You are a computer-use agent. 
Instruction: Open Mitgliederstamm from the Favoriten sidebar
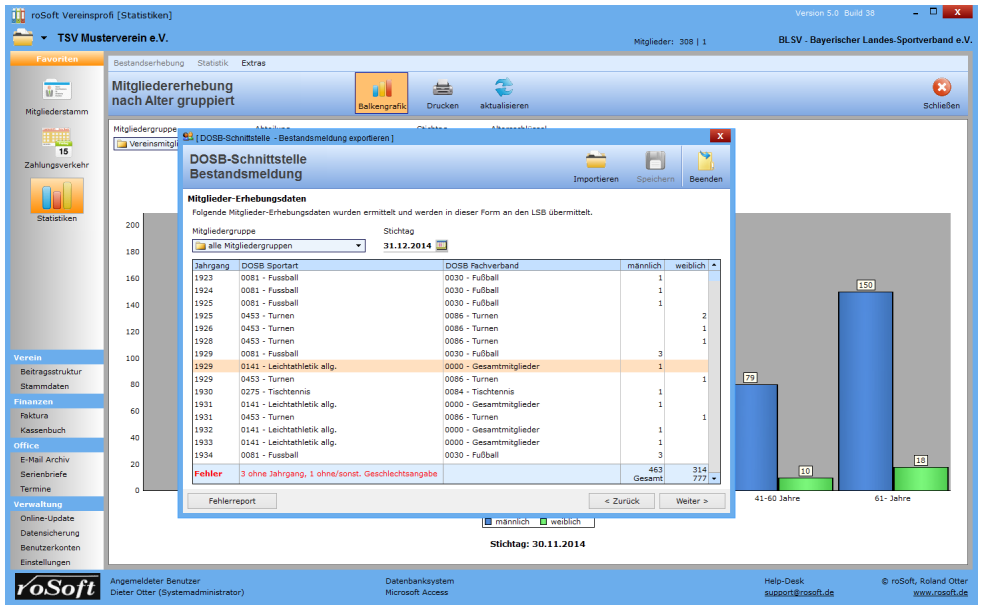pos(56,91)
